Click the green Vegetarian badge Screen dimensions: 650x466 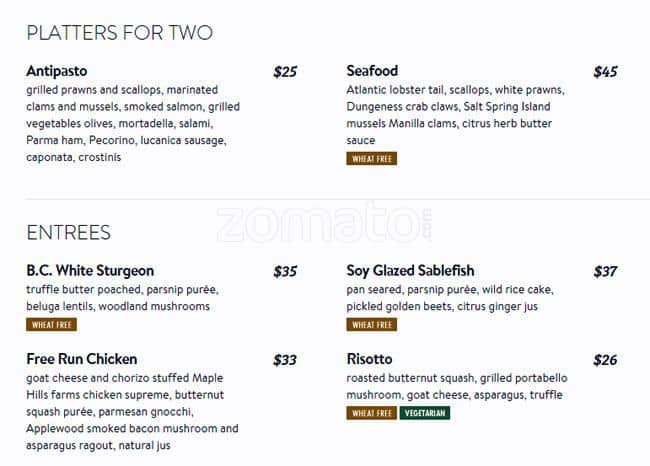click(425, 413)
